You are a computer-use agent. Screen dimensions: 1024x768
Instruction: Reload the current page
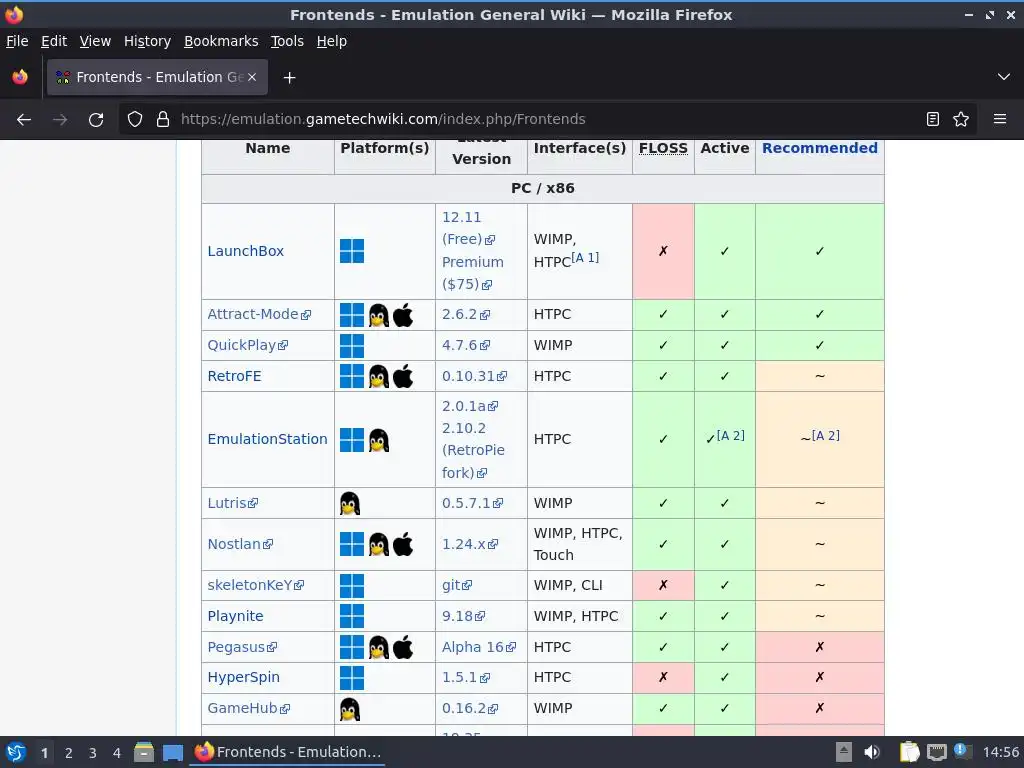click(x=96, y=120)
